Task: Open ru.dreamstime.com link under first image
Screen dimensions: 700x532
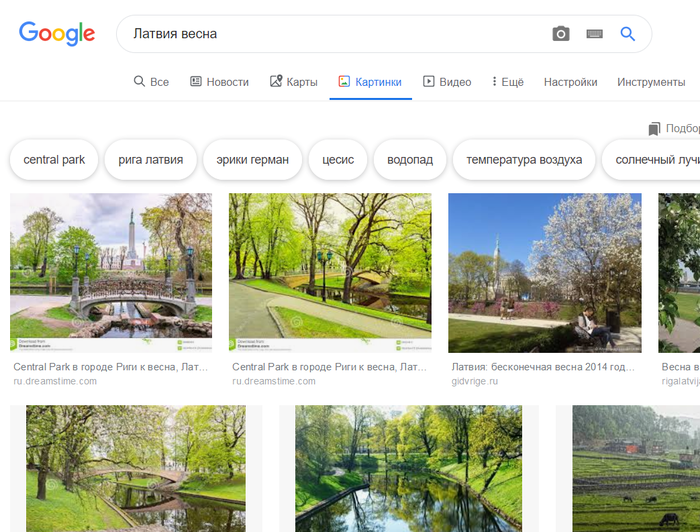Action: coord(55,382)
